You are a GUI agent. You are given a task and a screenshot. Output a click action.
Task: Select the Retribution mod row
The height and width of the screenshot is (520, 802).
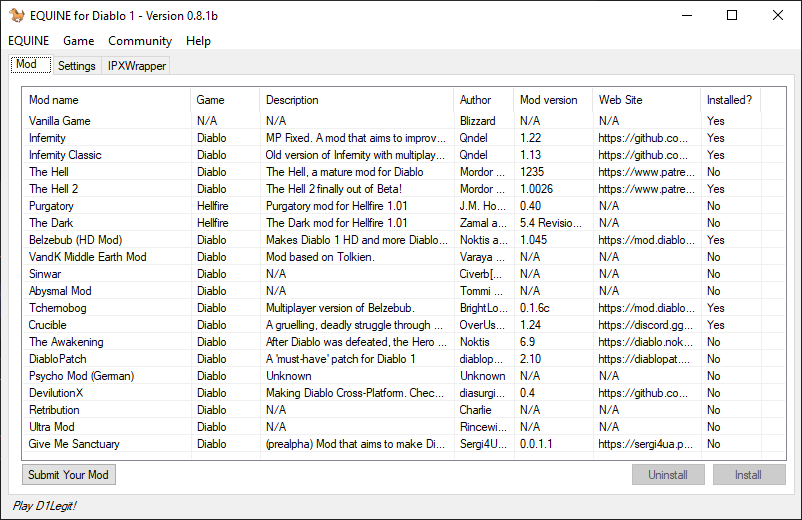point(404,410)
